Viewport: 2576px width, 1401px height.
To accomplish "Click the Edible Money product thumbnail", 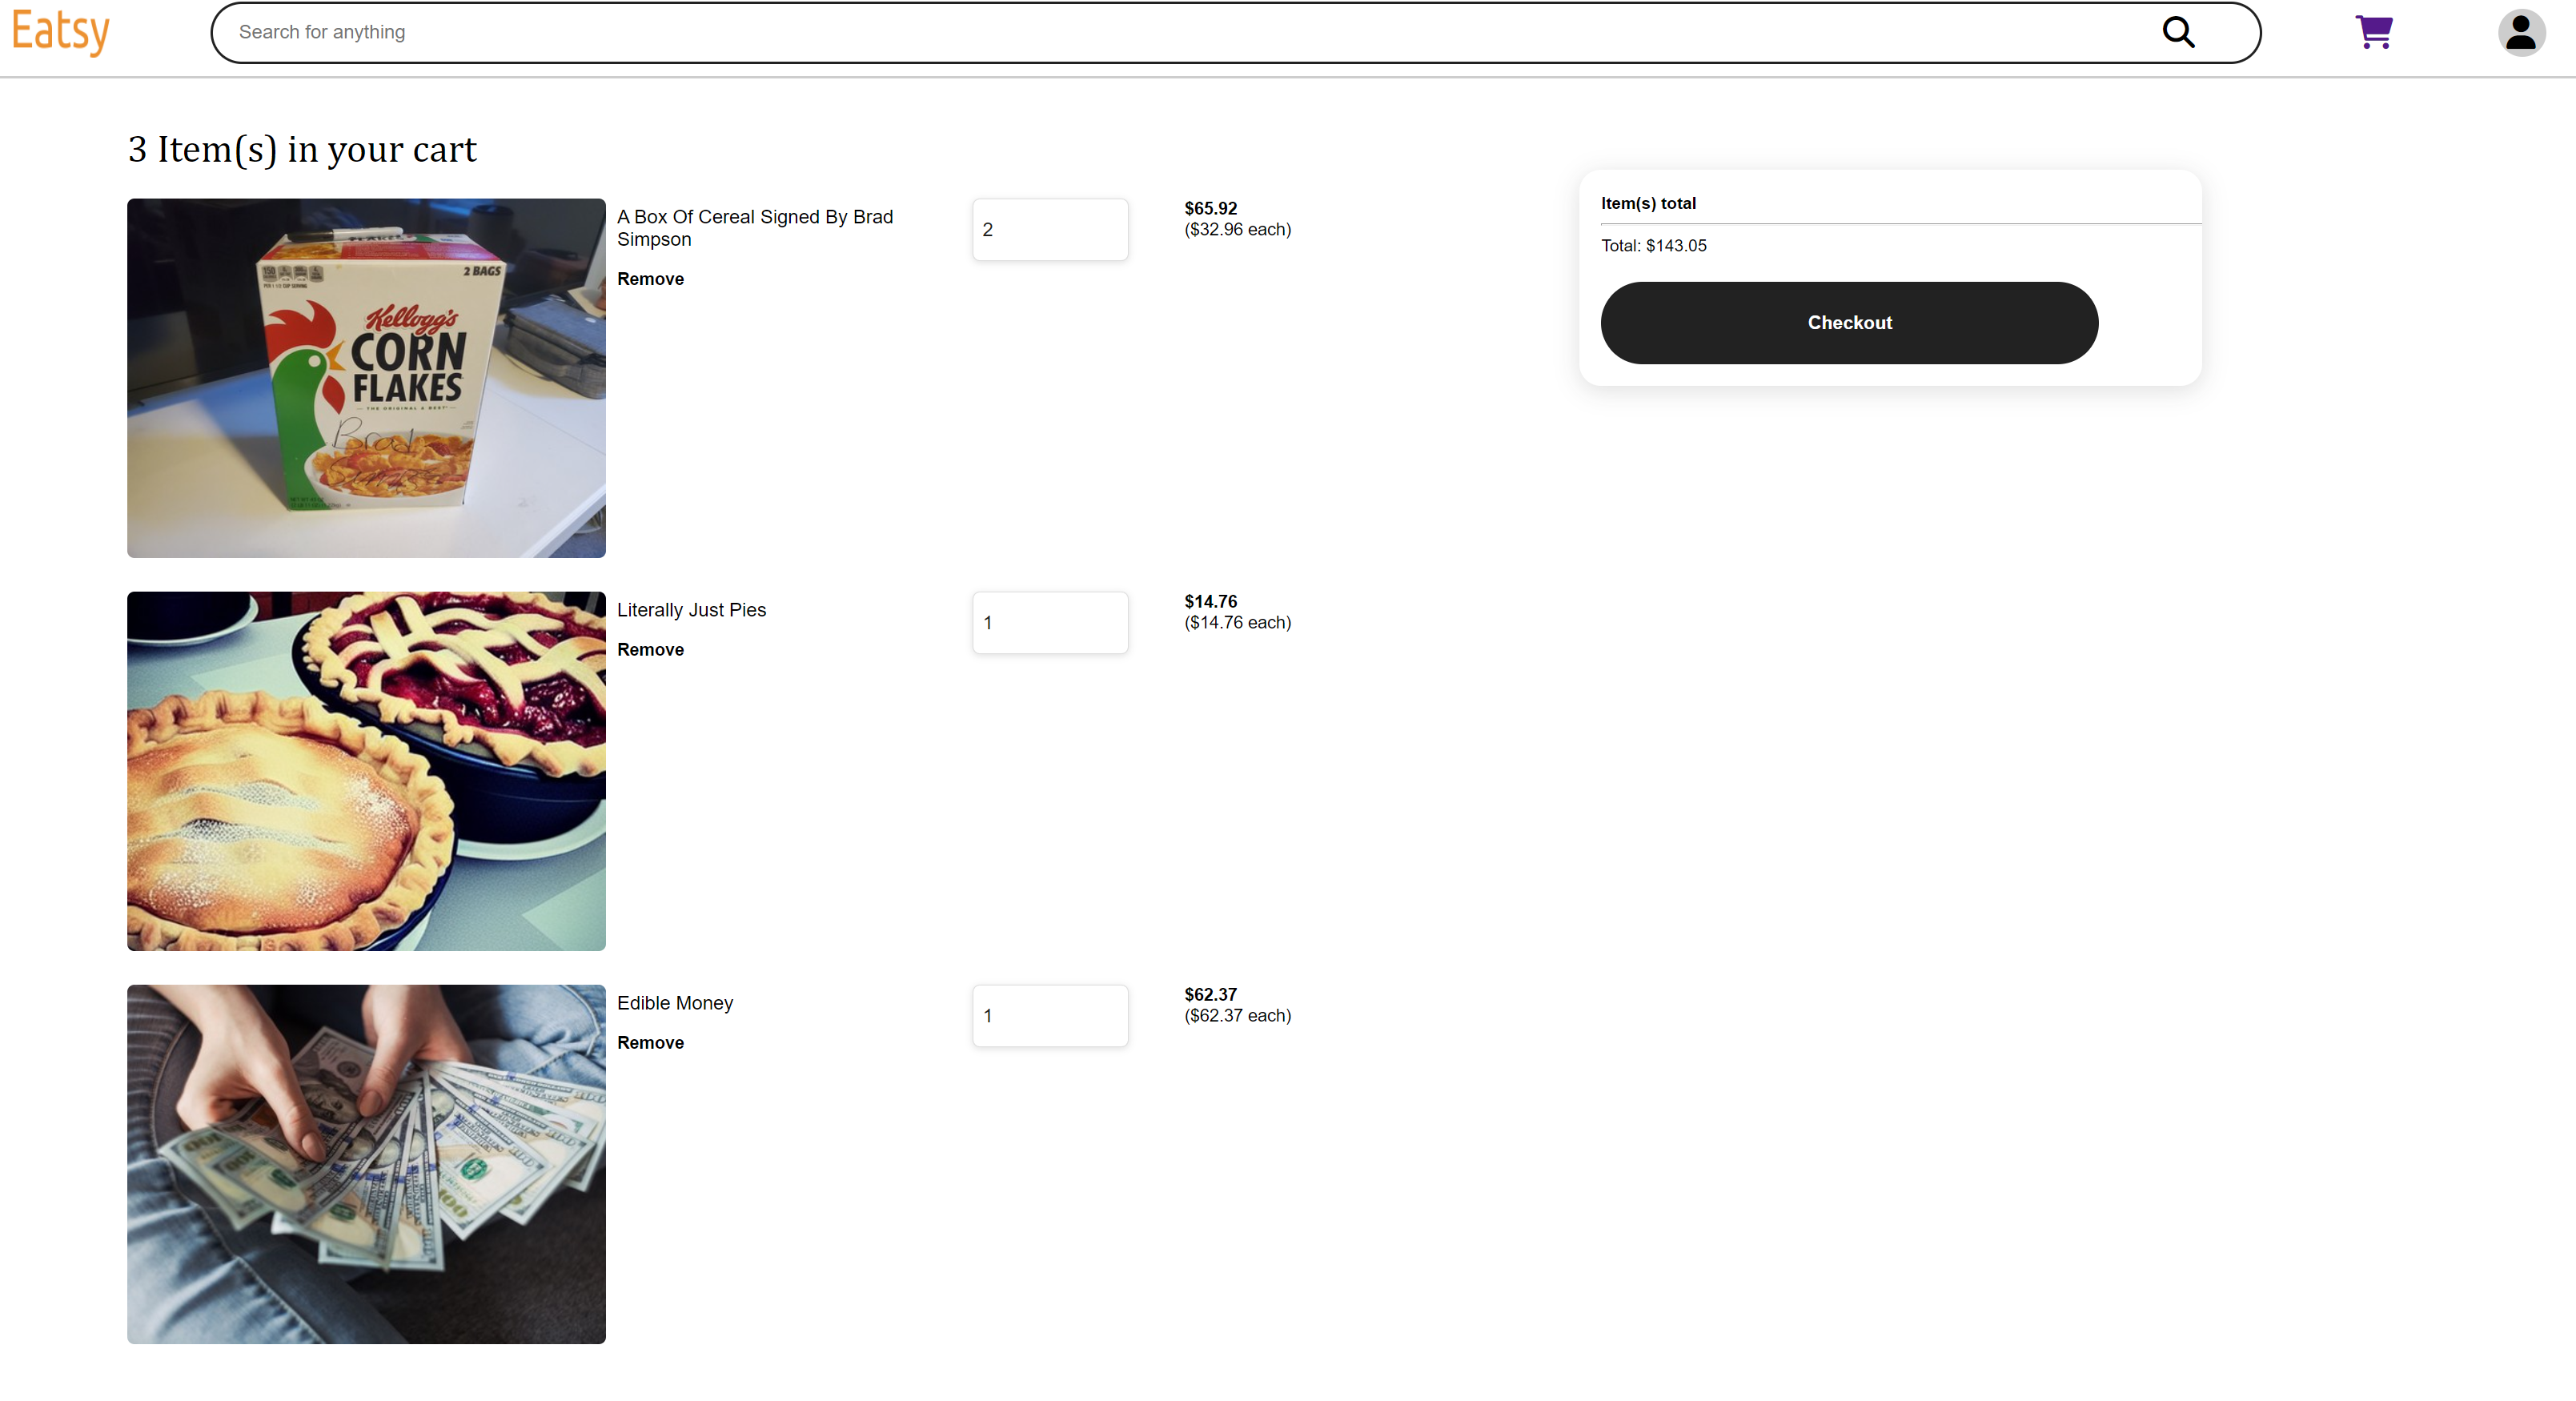I will click(x=367, y=1165).
